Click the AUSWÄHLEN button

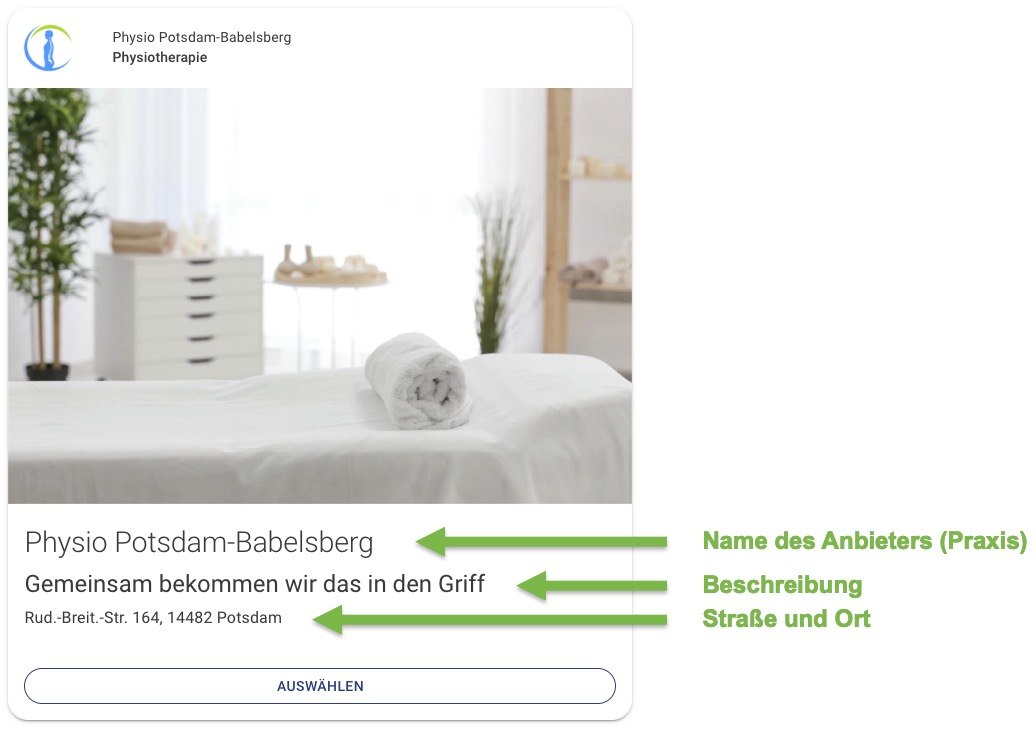pyautogui.click(x=320, y=686)
